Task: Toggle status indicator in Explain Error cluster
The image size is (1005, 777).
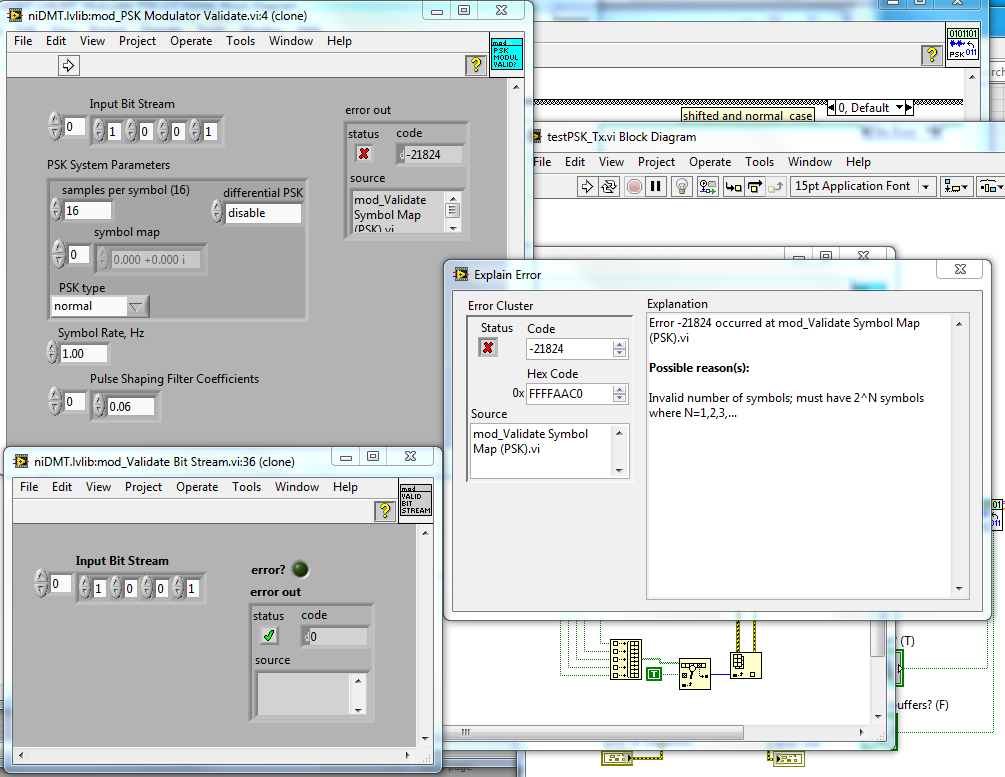Action: (488, 347)
